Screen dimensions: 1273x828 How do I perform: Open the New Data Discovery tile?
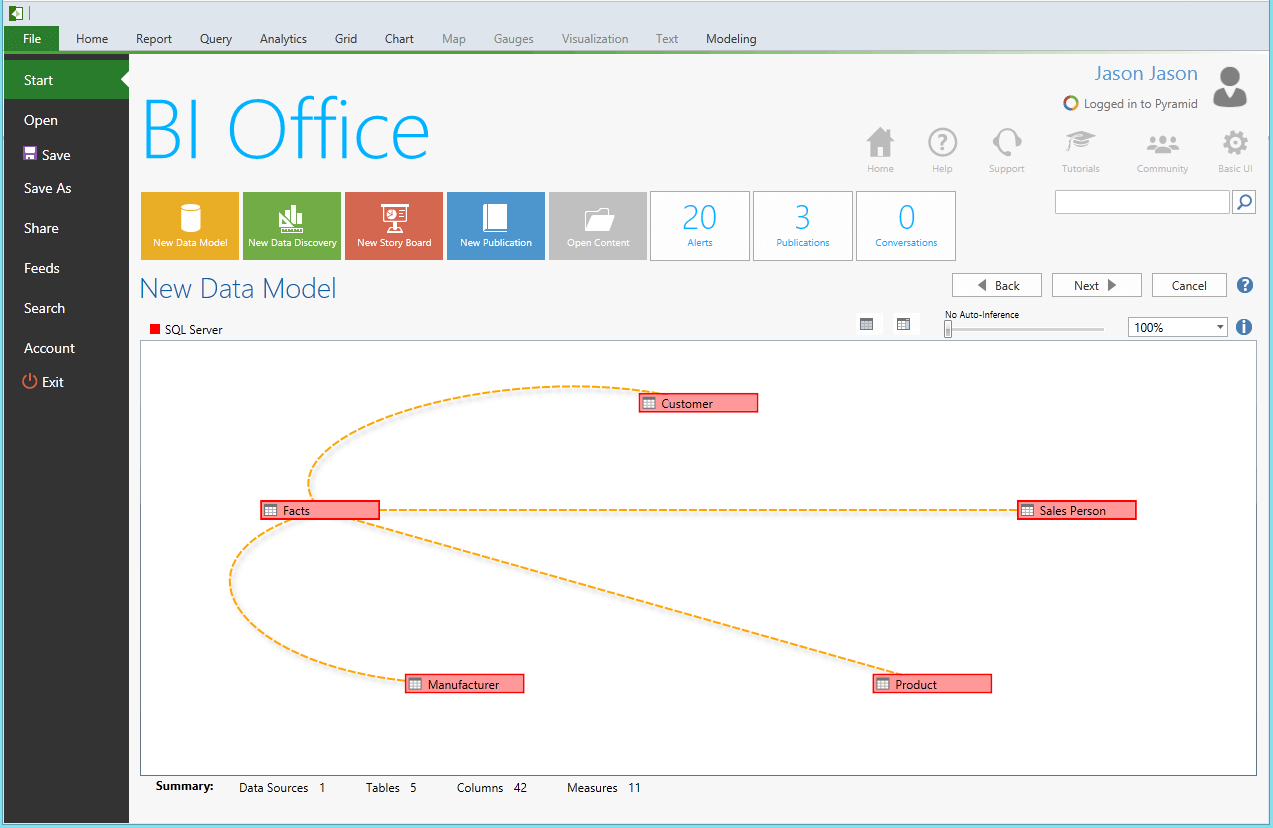[292, 226]
